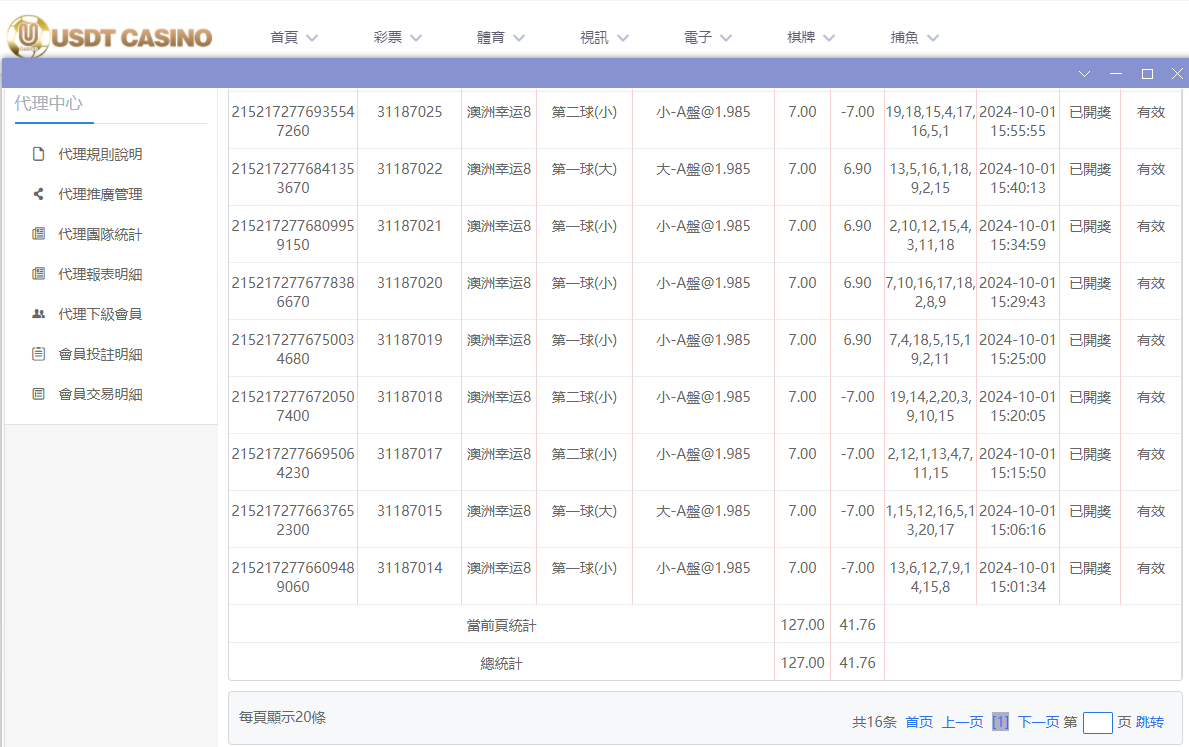Select the 捕魚 navigation menu
1189x747 pixels.
click(915, 38)
